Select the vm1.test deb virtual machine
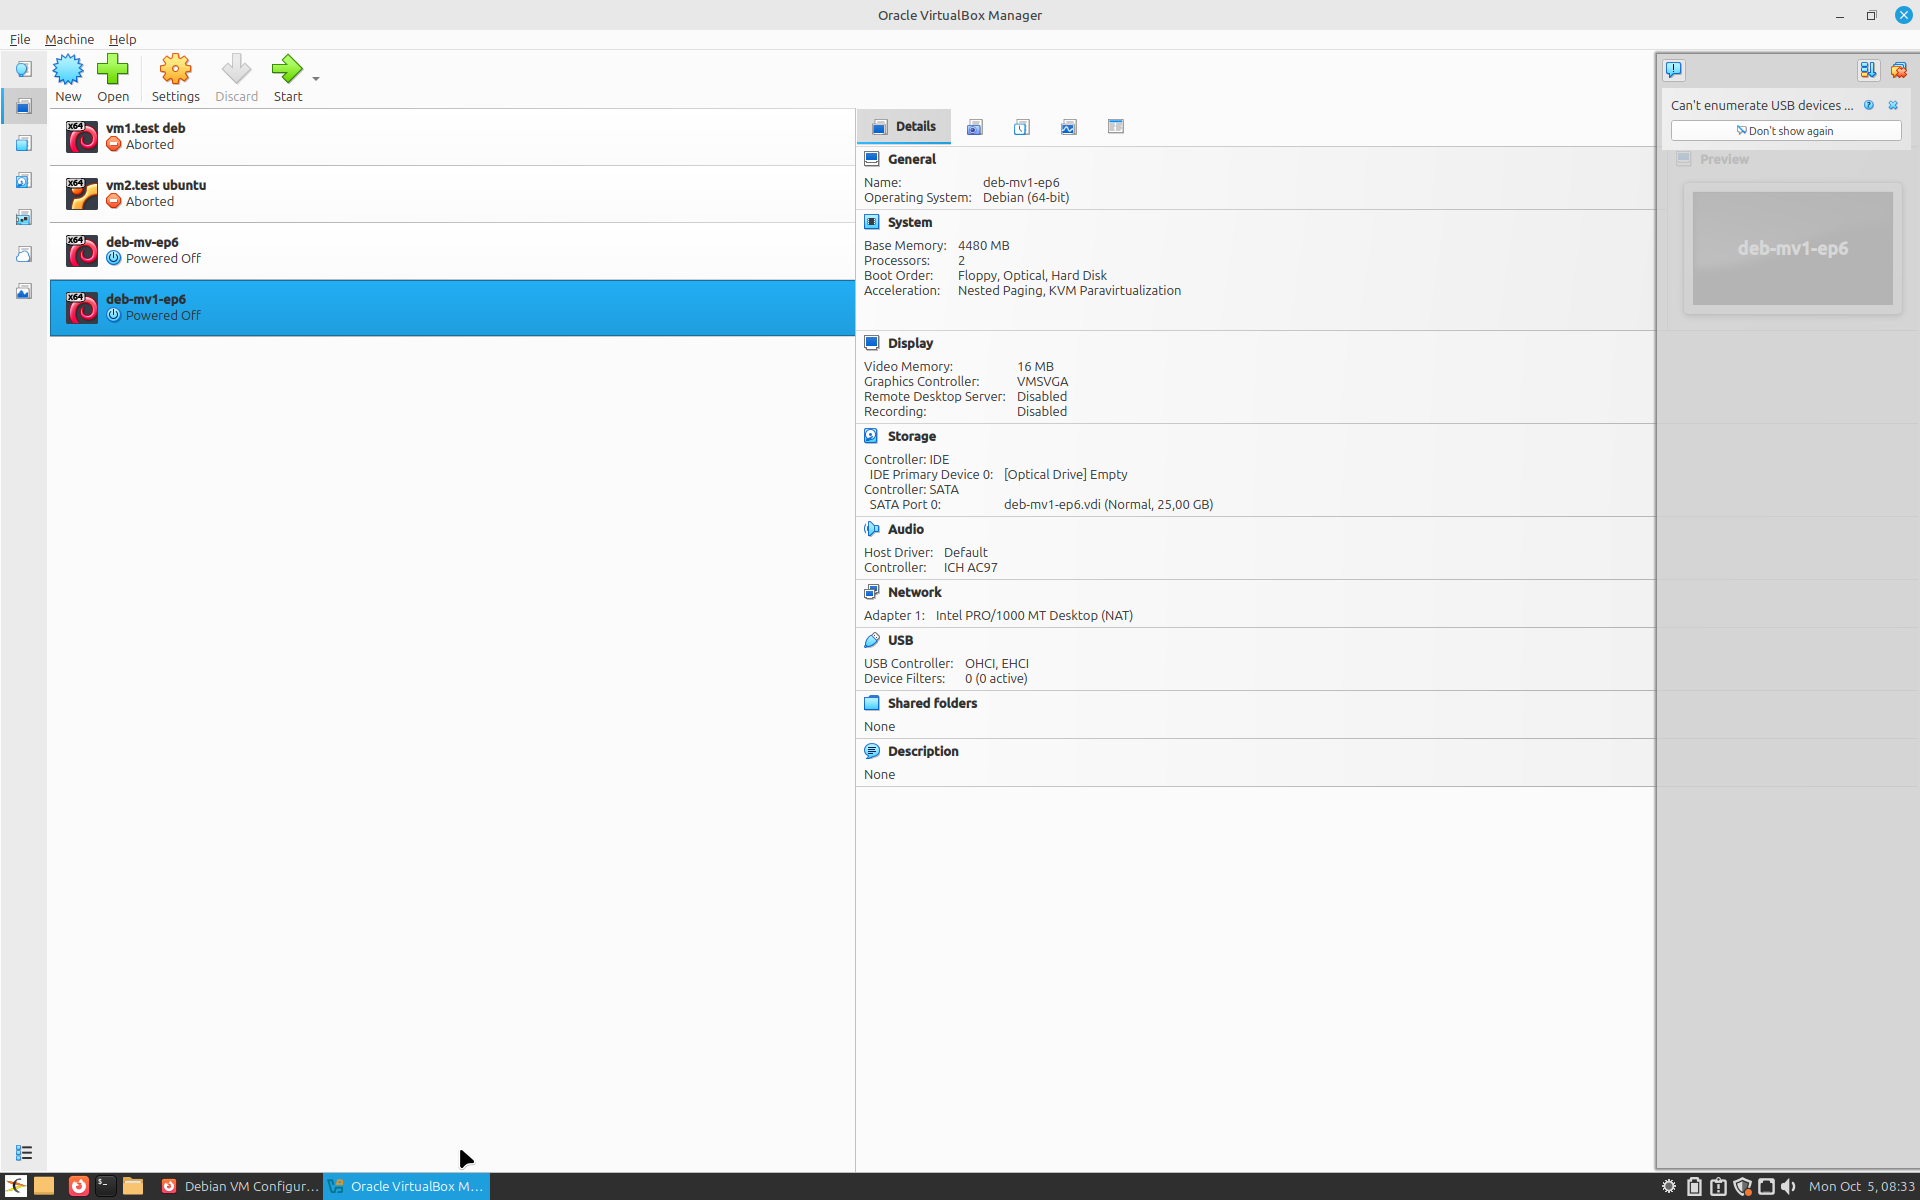The image size is (1920, 1200). click(452, 137)
